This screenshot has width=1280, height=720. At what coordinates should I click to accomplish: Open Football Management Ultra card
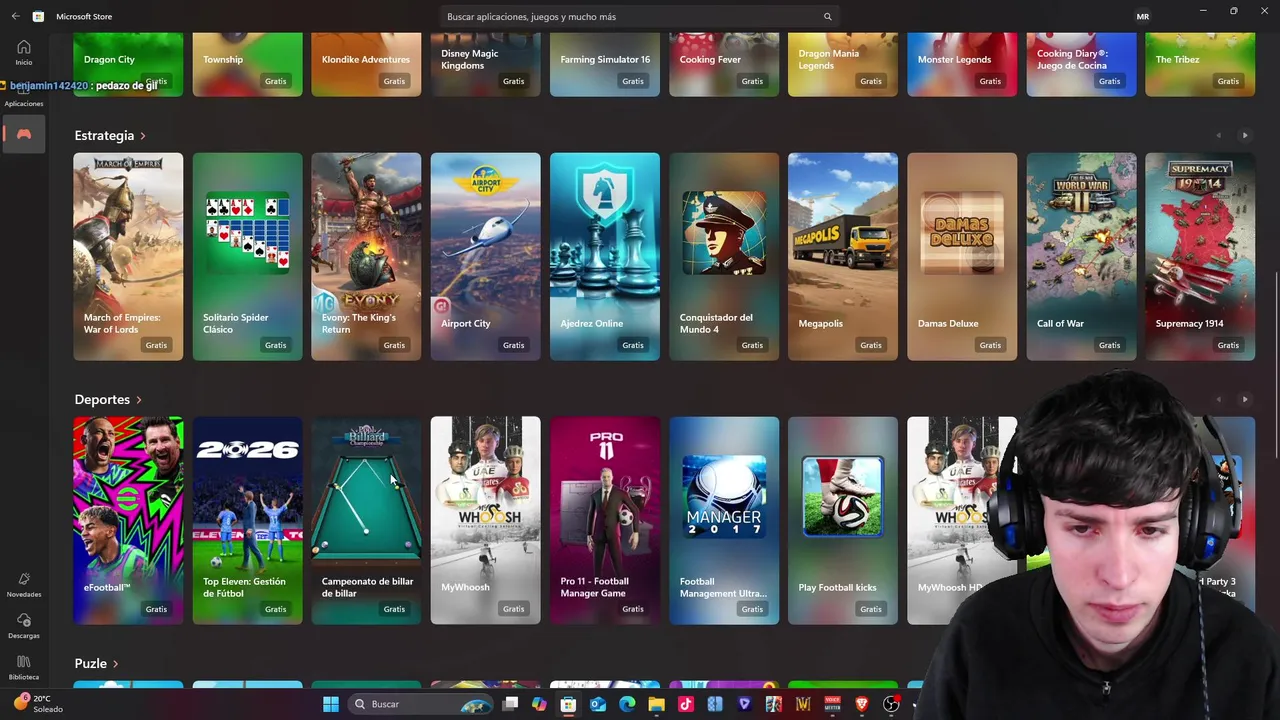[x=723, y=520]
